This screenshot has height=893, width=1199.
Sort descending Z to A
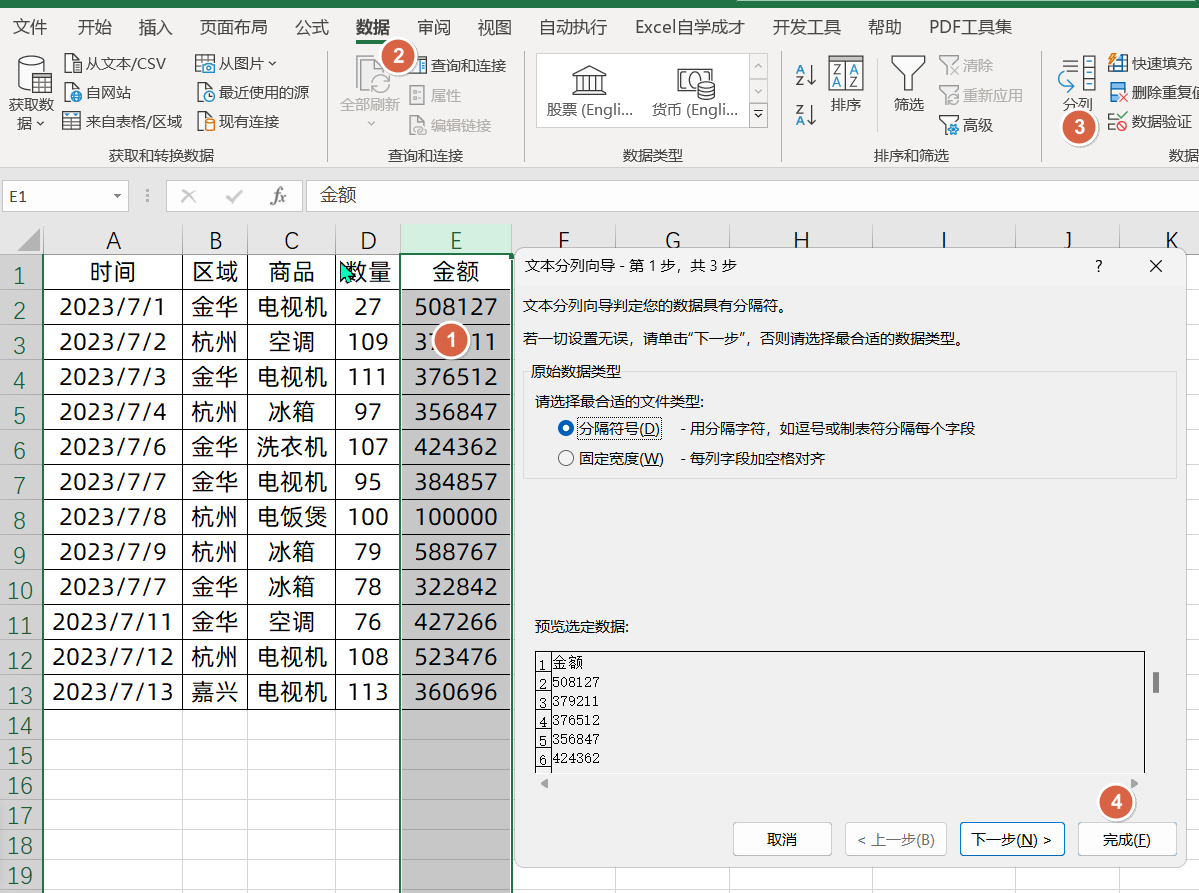click(x=806, y=115)
